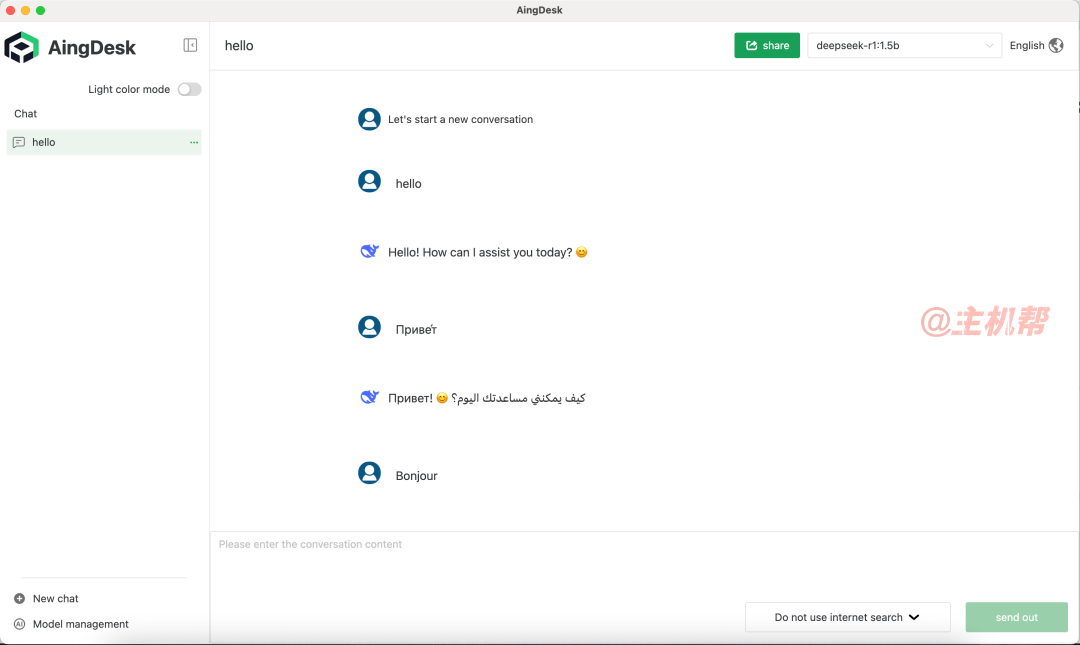
Task: Click the chat bubble icon beside hello
Action: tap(19, 142)
